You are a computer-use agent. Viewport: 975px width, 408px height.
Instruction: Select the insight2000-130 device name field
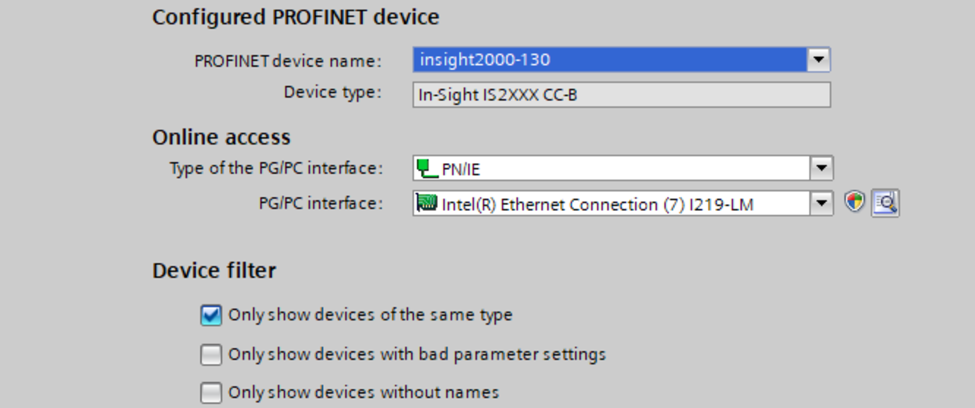(610, 60)
